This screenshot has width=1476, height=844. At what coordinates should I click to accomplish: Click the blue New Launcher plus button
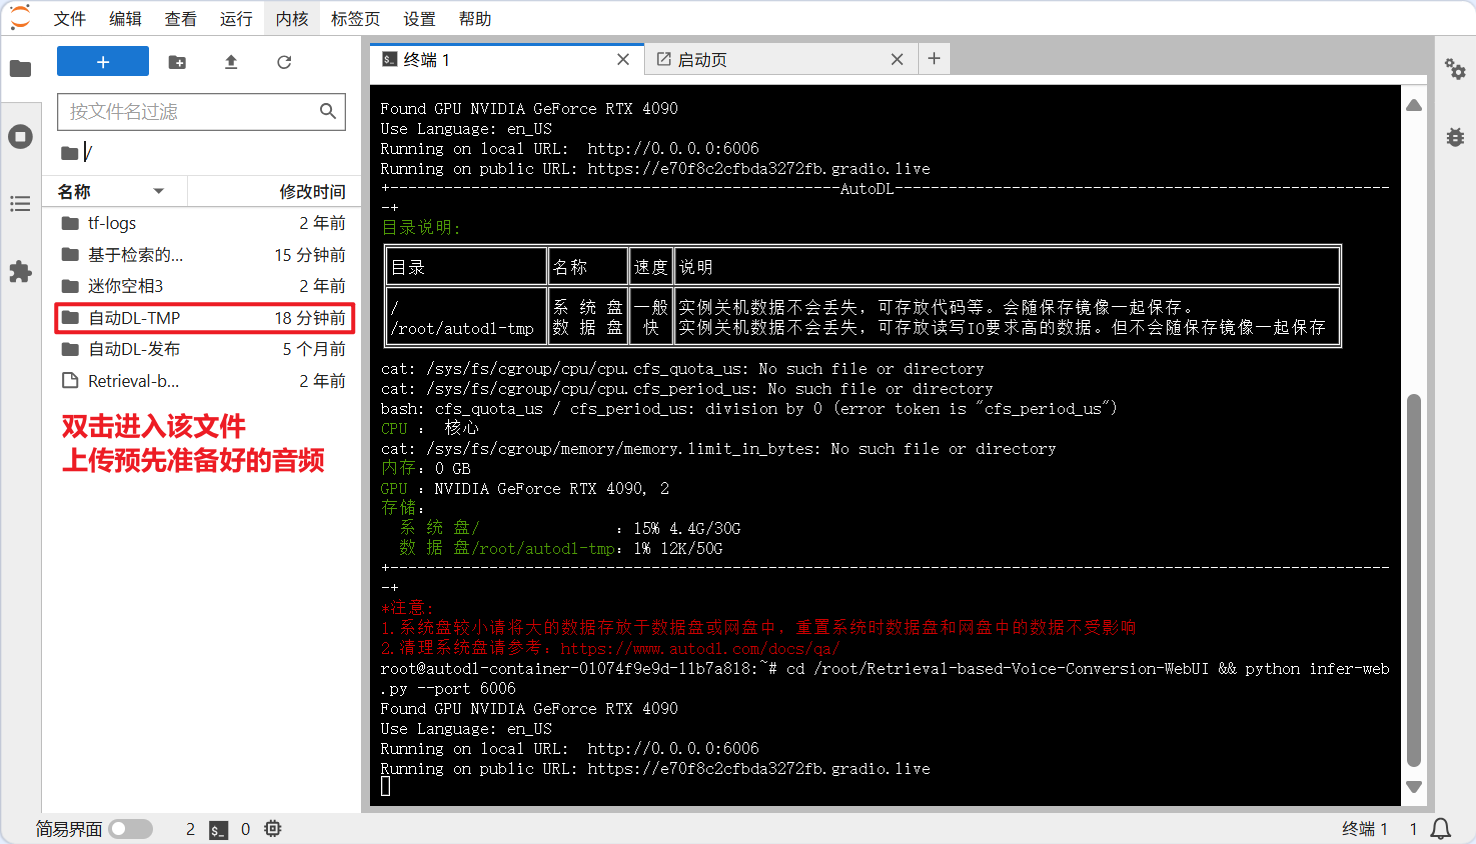(x=103, y=61)
